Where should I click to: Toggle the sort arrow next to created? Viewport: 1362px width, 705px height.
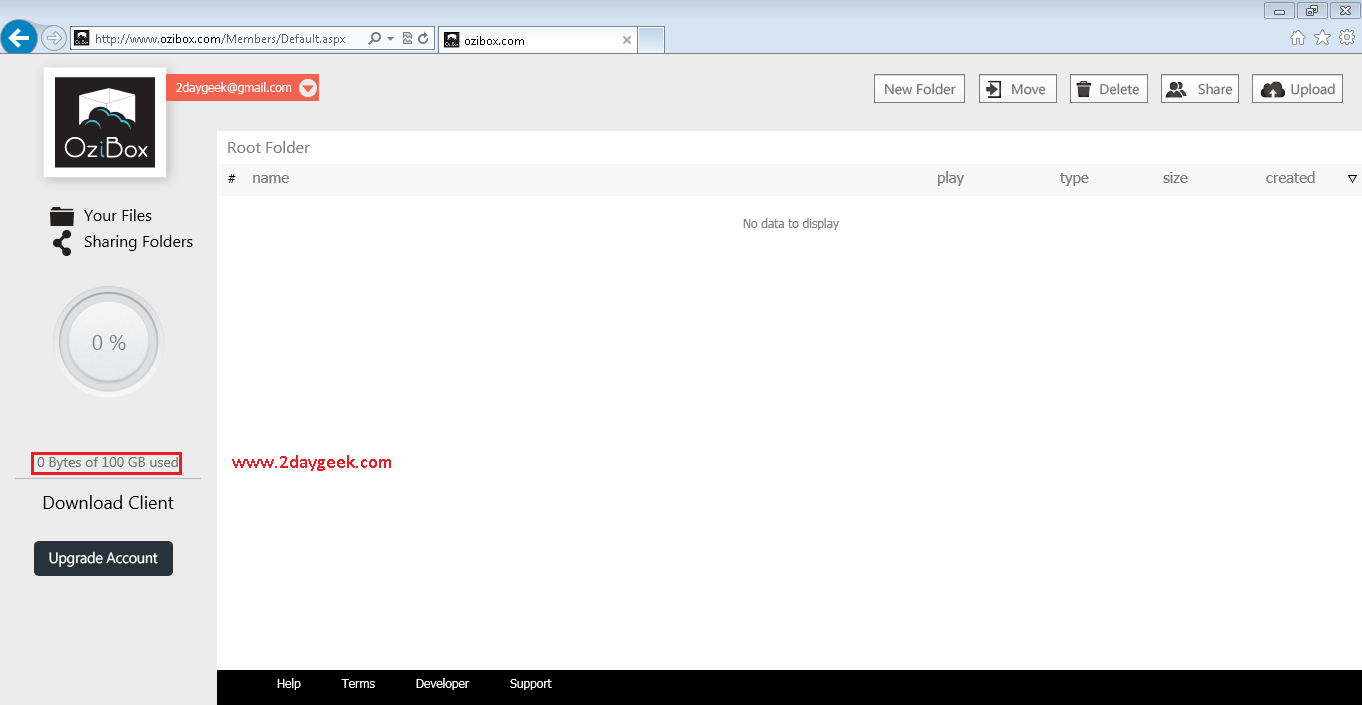coord(1352,179)
